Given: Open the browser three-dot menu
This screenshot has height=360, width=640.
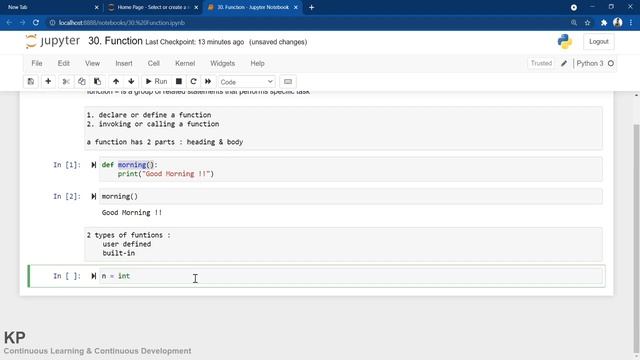Looking at the screenshot, I should point(631,23).
